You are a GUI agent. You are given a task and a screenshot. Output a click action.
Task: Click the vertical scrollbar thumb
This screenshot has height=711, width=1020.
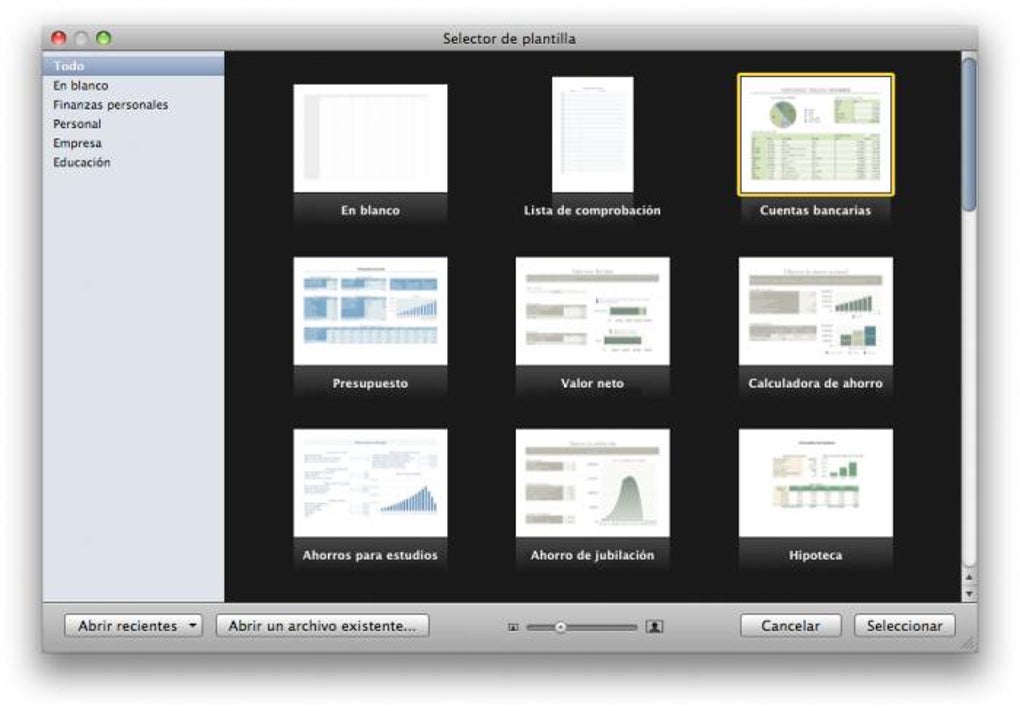click(x=969, y=134)
